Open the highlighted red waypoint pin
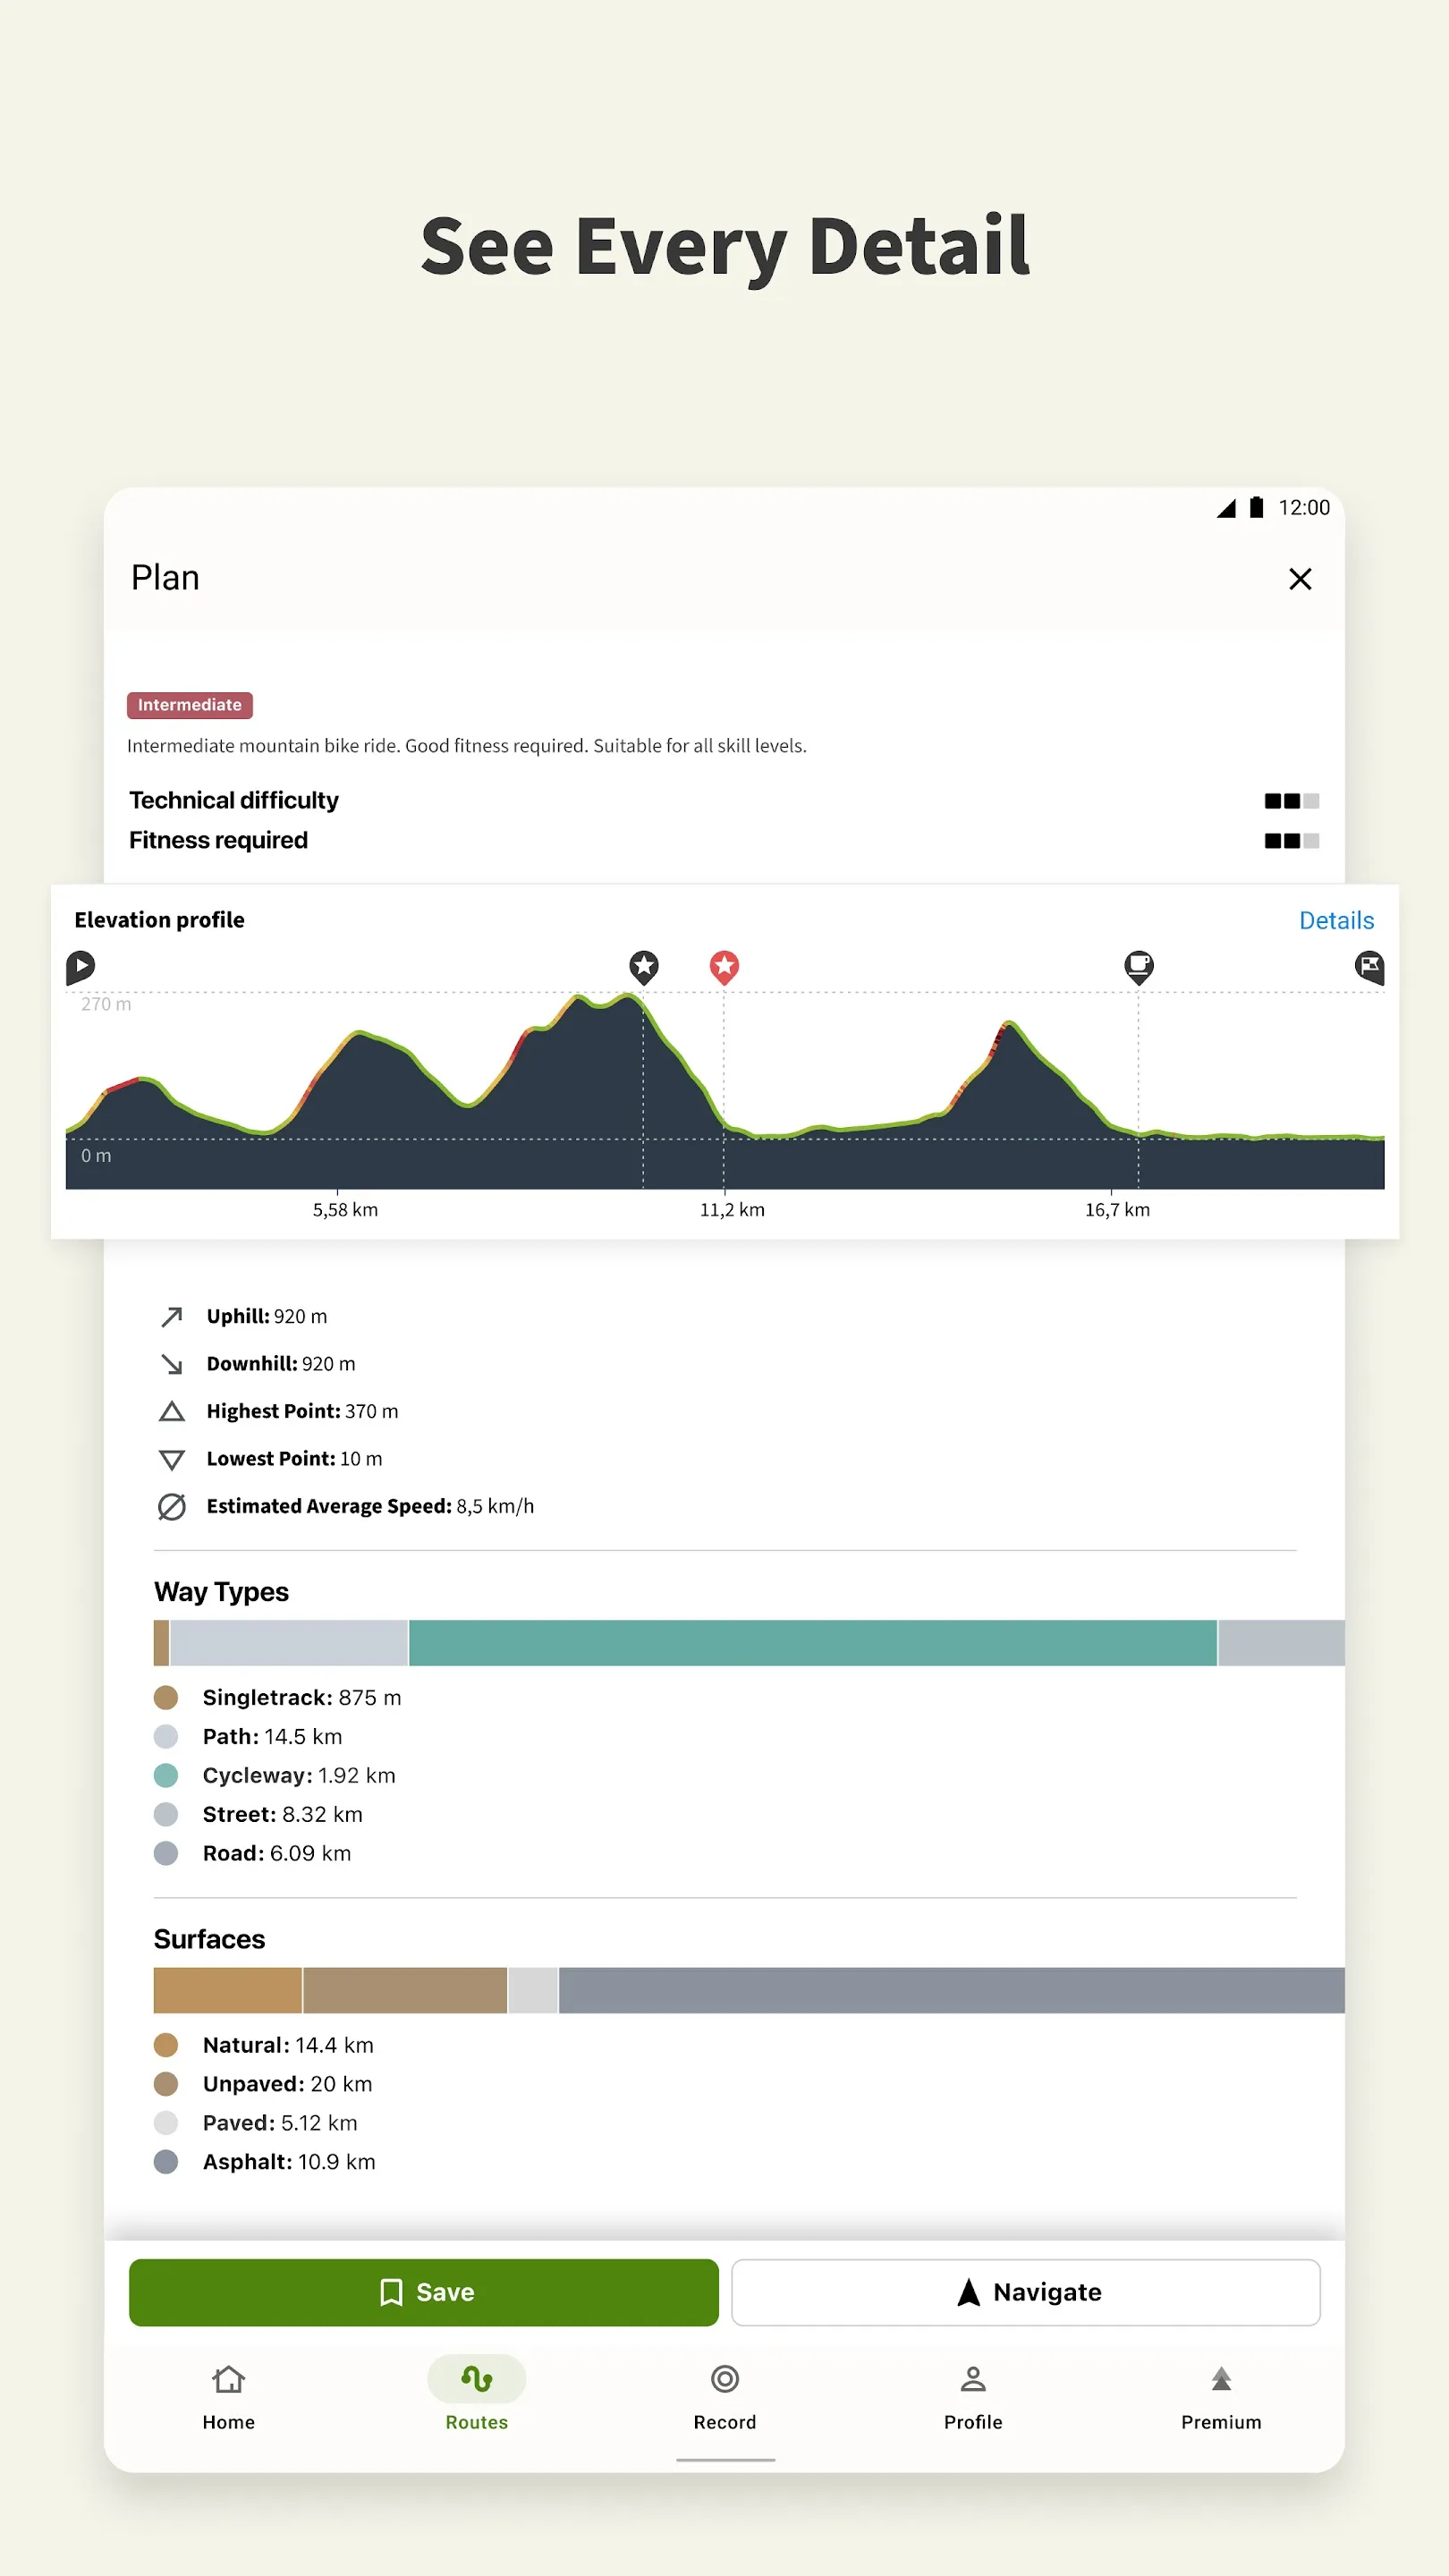The width and height of the screenshot is (1449, 2576). click(x=725, y=966)
